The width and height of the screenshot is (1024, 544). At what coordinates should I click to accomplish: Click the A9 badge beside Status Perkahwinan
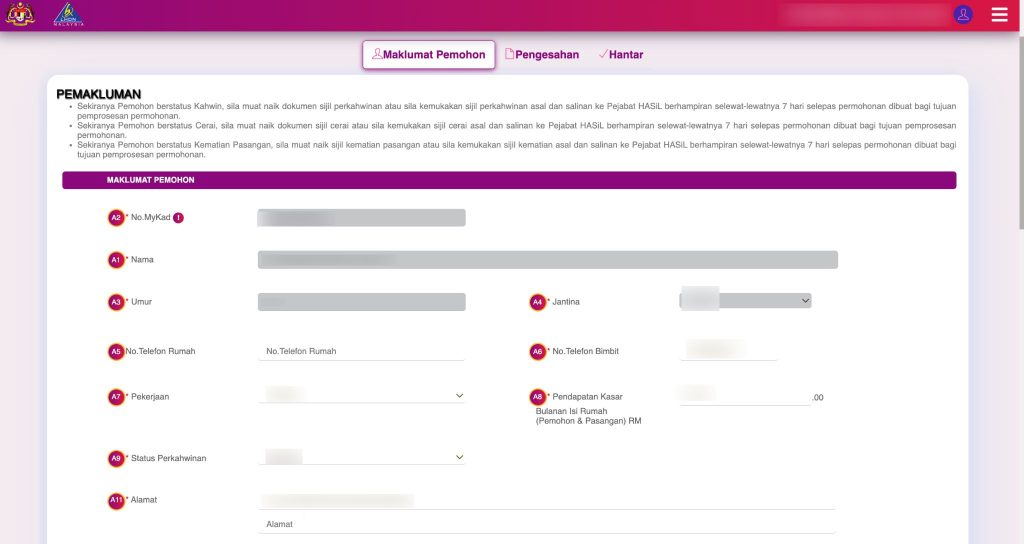click(x=116, y=458)
